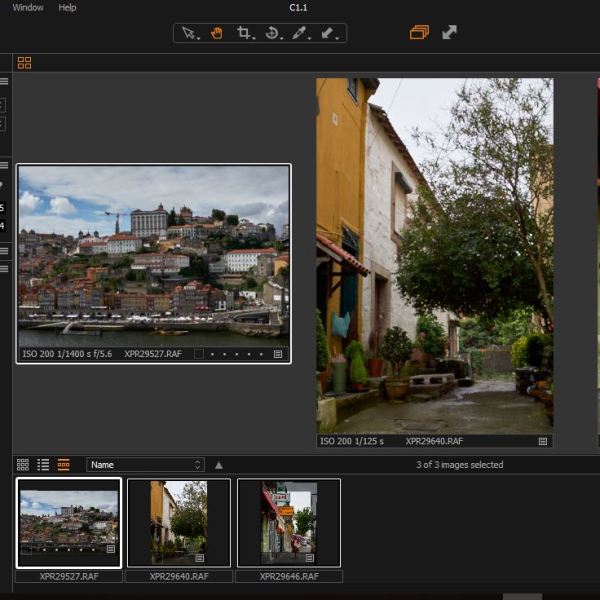Click the XPR29640.RAF filename label in browser
The height and width of the screenshot is (600, 600).
coord(179,577)
